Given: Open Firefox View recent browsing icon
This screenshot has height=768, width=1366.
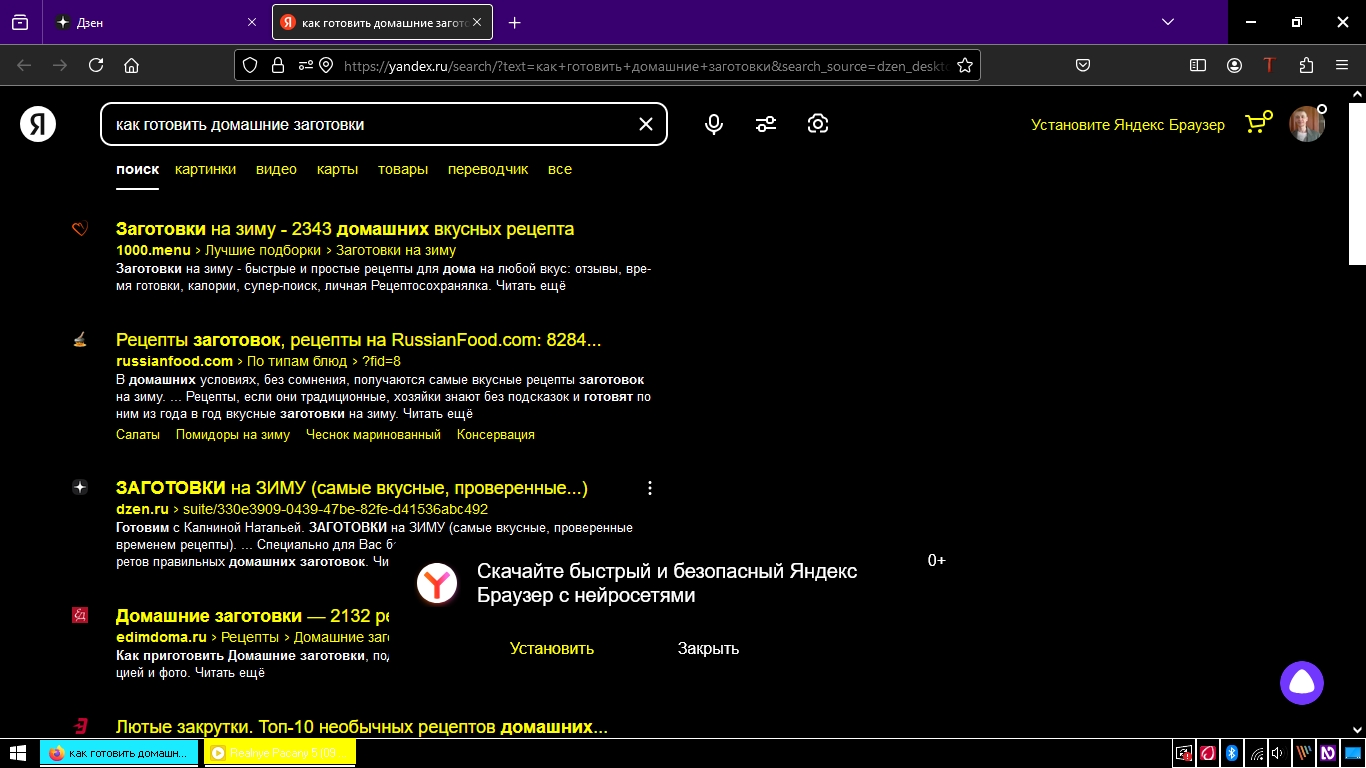Looking at the screenshot, I should coord(20,22).
